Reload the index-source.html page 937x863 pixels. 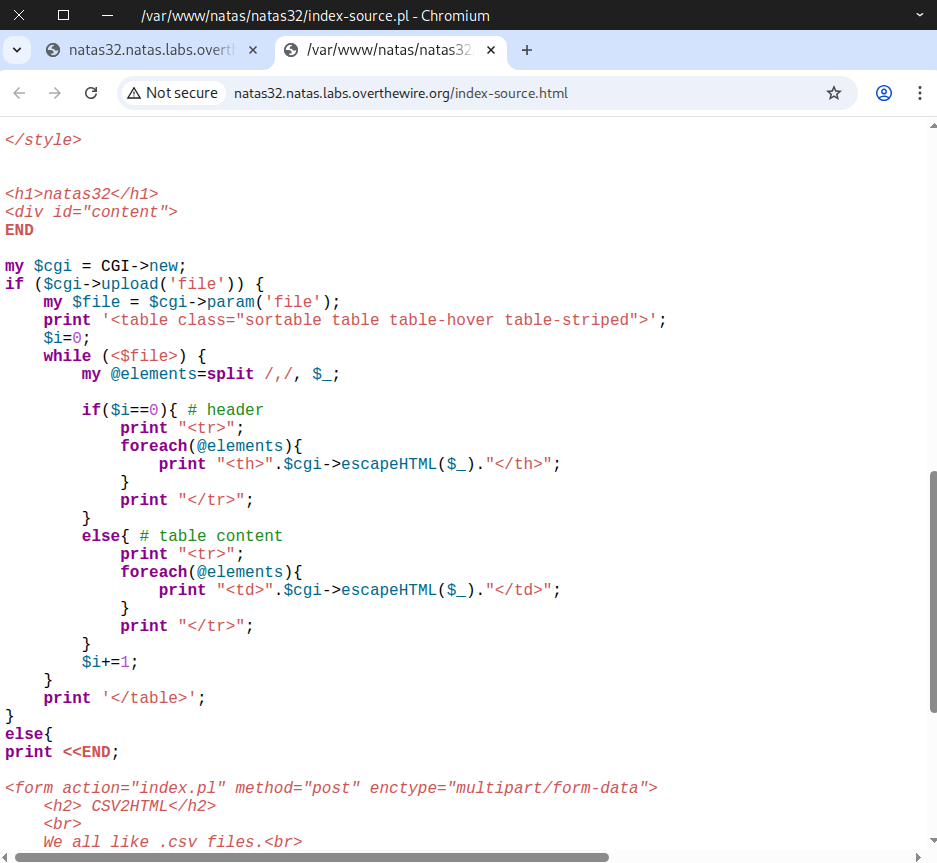[x=91, y=93]
